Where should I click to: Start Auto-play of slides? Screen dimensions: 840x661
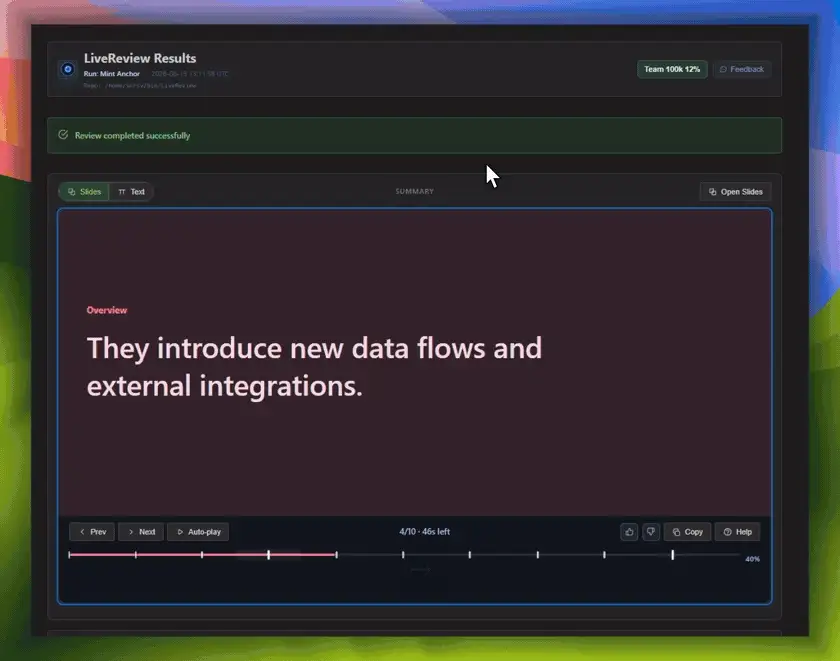[x=198, y=532]
